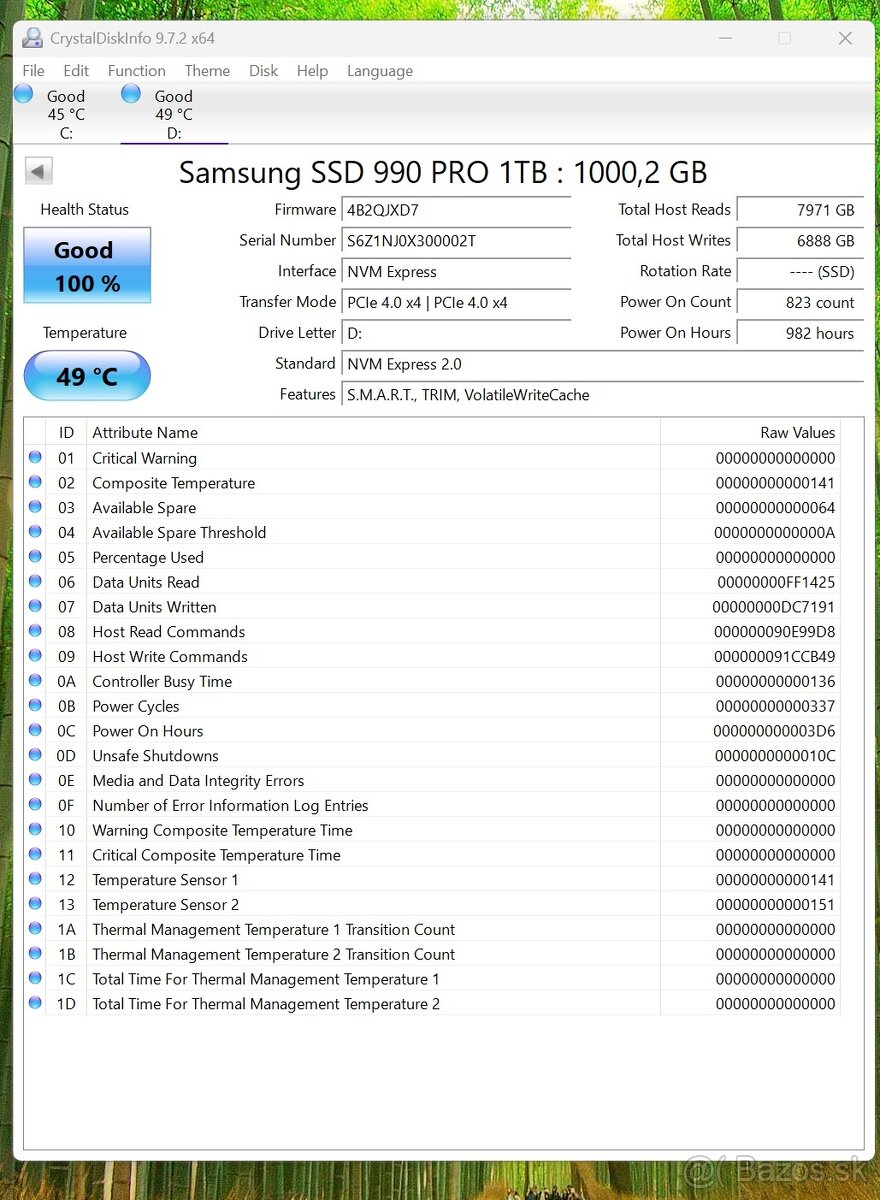Click the blue status dot beside Critical Warning
This screenshot has height=1200, width=880.
[x=35, y=457]
